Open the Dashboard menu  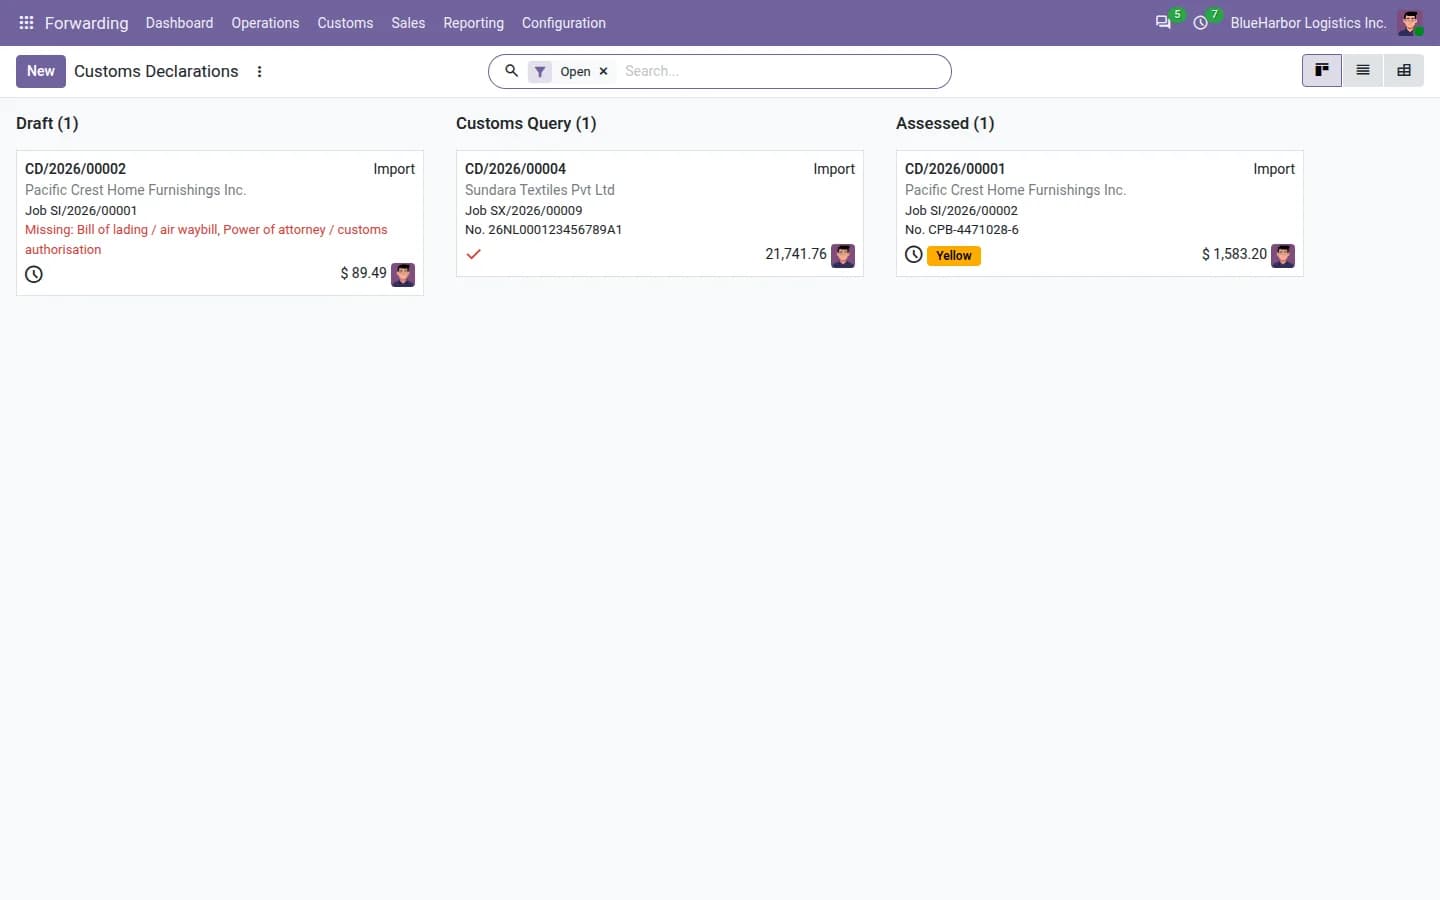[180, 23]
